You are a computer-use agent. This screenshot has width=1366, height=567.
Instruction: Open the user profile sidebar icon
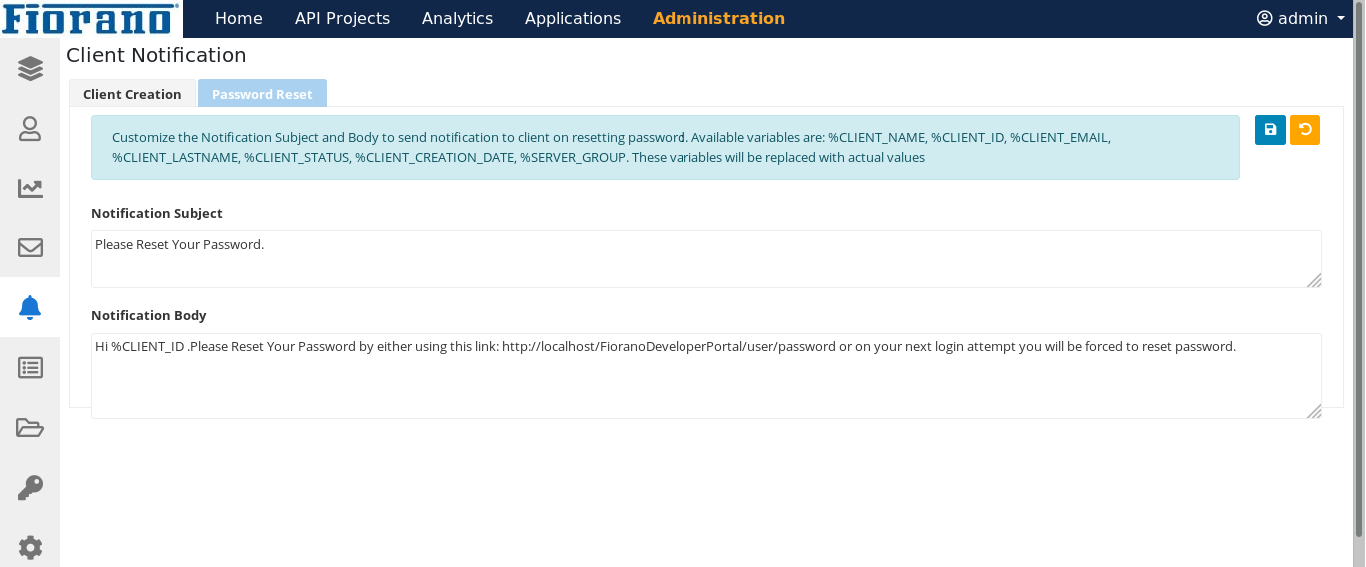[x=30, y=128]
